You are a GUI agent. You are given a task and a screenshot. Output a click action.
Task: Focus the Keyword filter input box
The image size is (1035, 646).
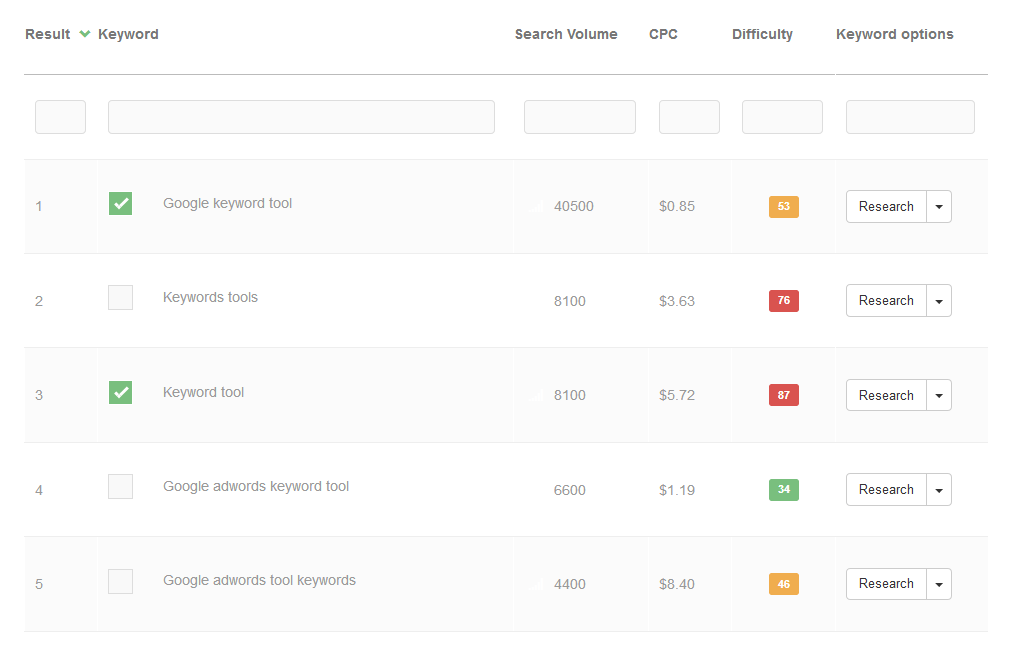[301, 117]
